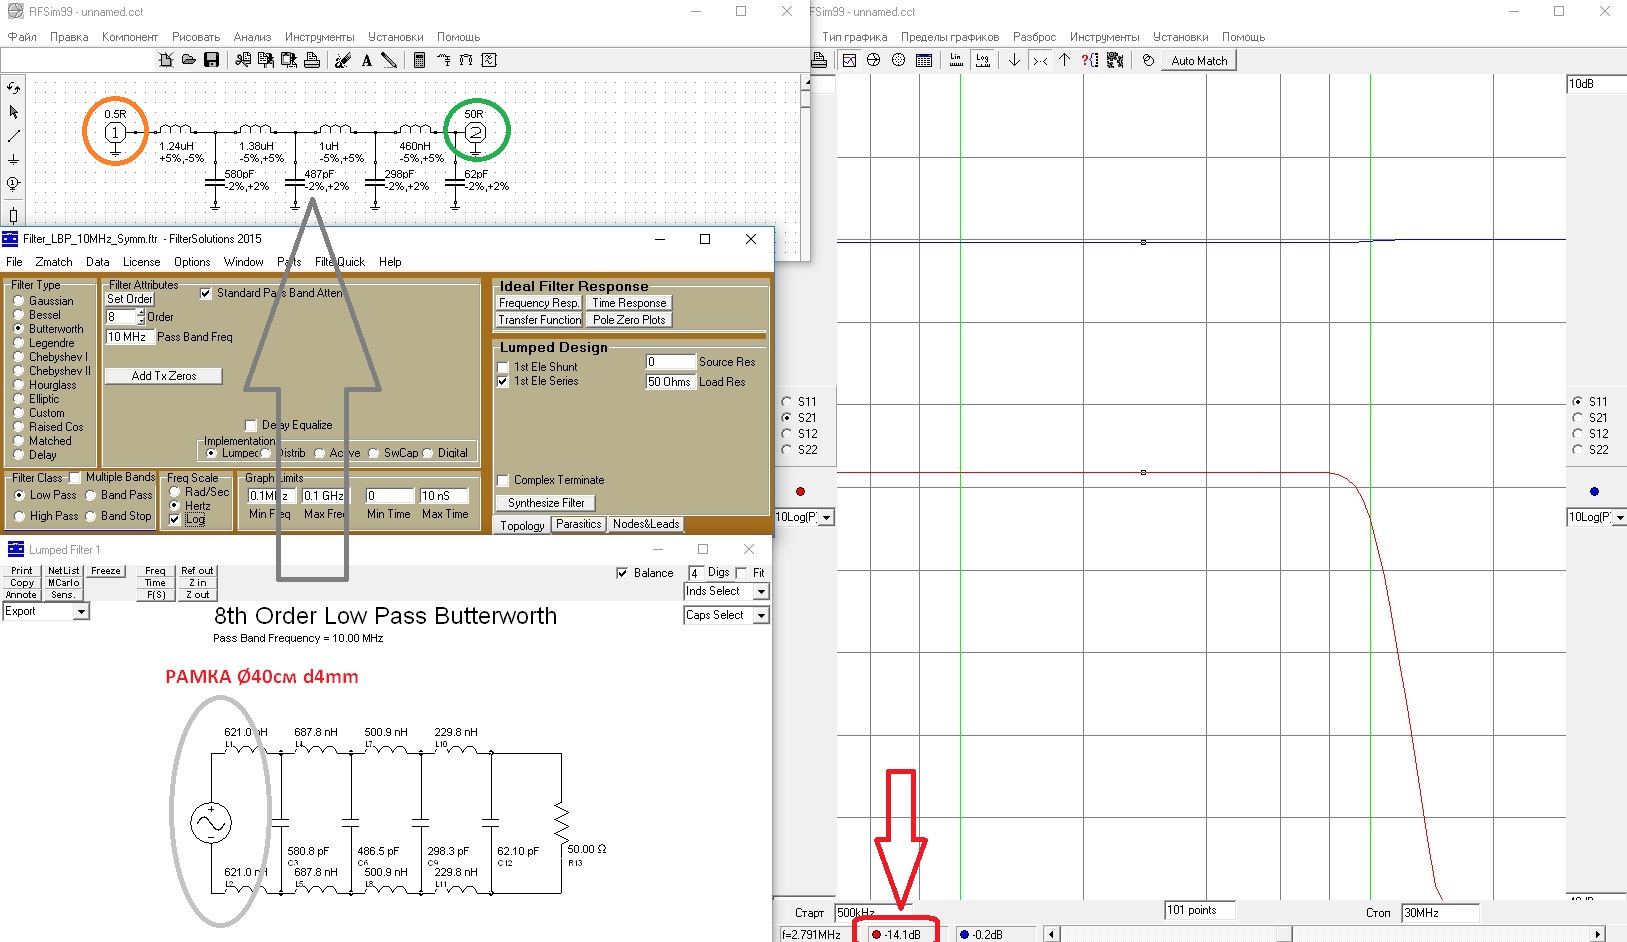The width and height of the screenshot is (1627, 942).
Task: Switch to rectangular graph view icon
Action: click(849, 60)
